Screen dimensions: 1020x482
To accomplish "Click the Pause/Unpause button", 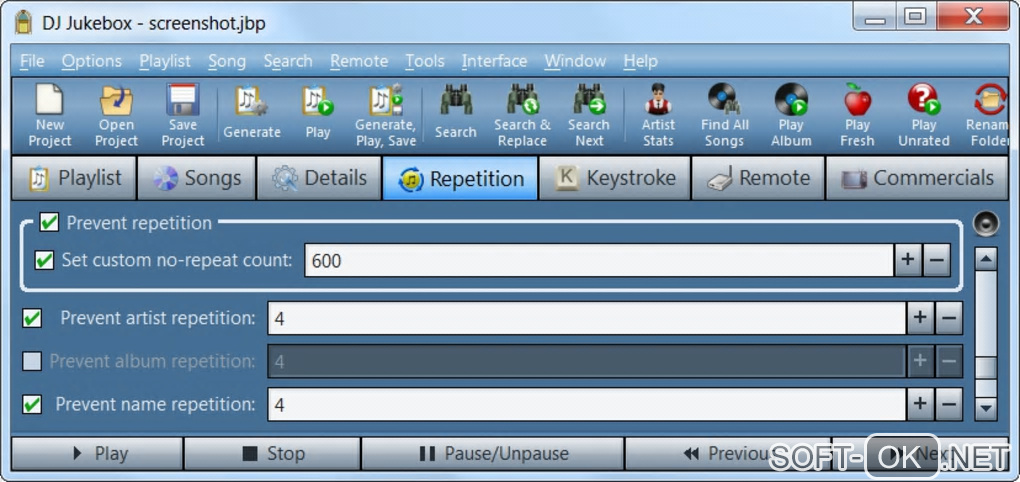I will [x=492, y=453].
